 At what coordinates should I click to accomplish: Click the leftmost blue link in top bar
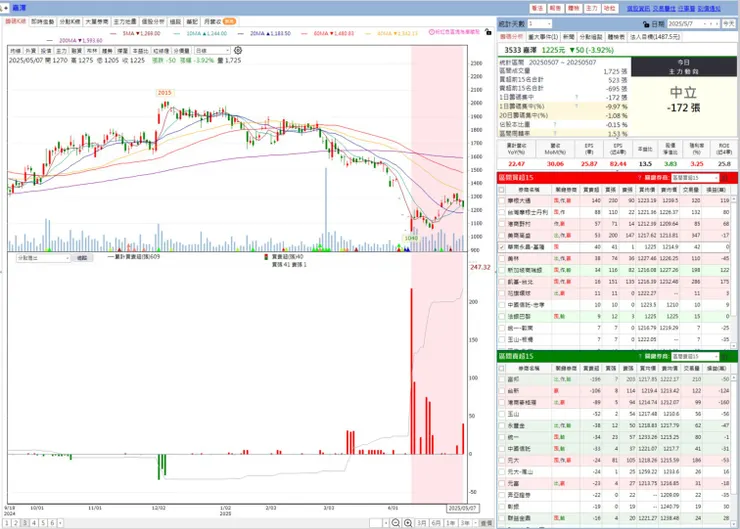[x=638, y=8]
